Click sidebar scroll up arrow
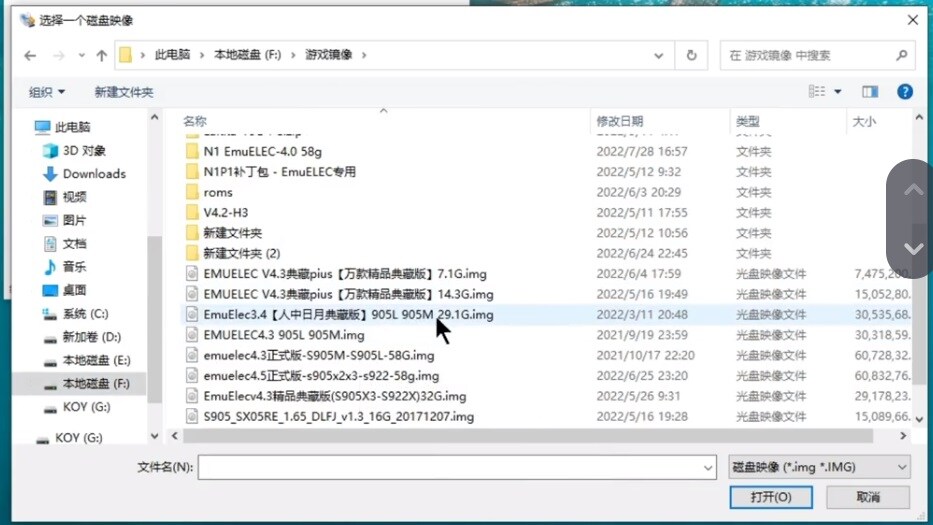The height and width of the screenshot is (525, 933). pyautogui.click(x=155, y=117)
